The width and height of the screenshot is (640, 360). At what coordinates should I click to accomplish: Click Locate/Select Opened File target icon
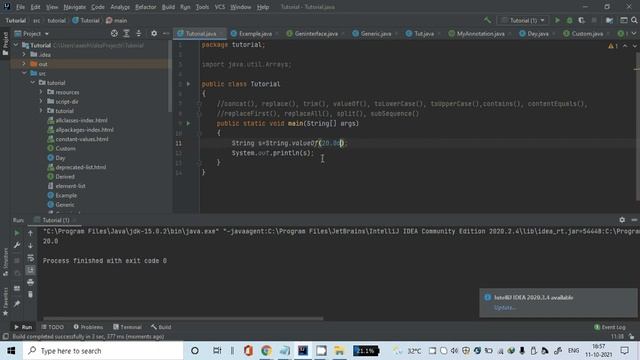point(114,33)
